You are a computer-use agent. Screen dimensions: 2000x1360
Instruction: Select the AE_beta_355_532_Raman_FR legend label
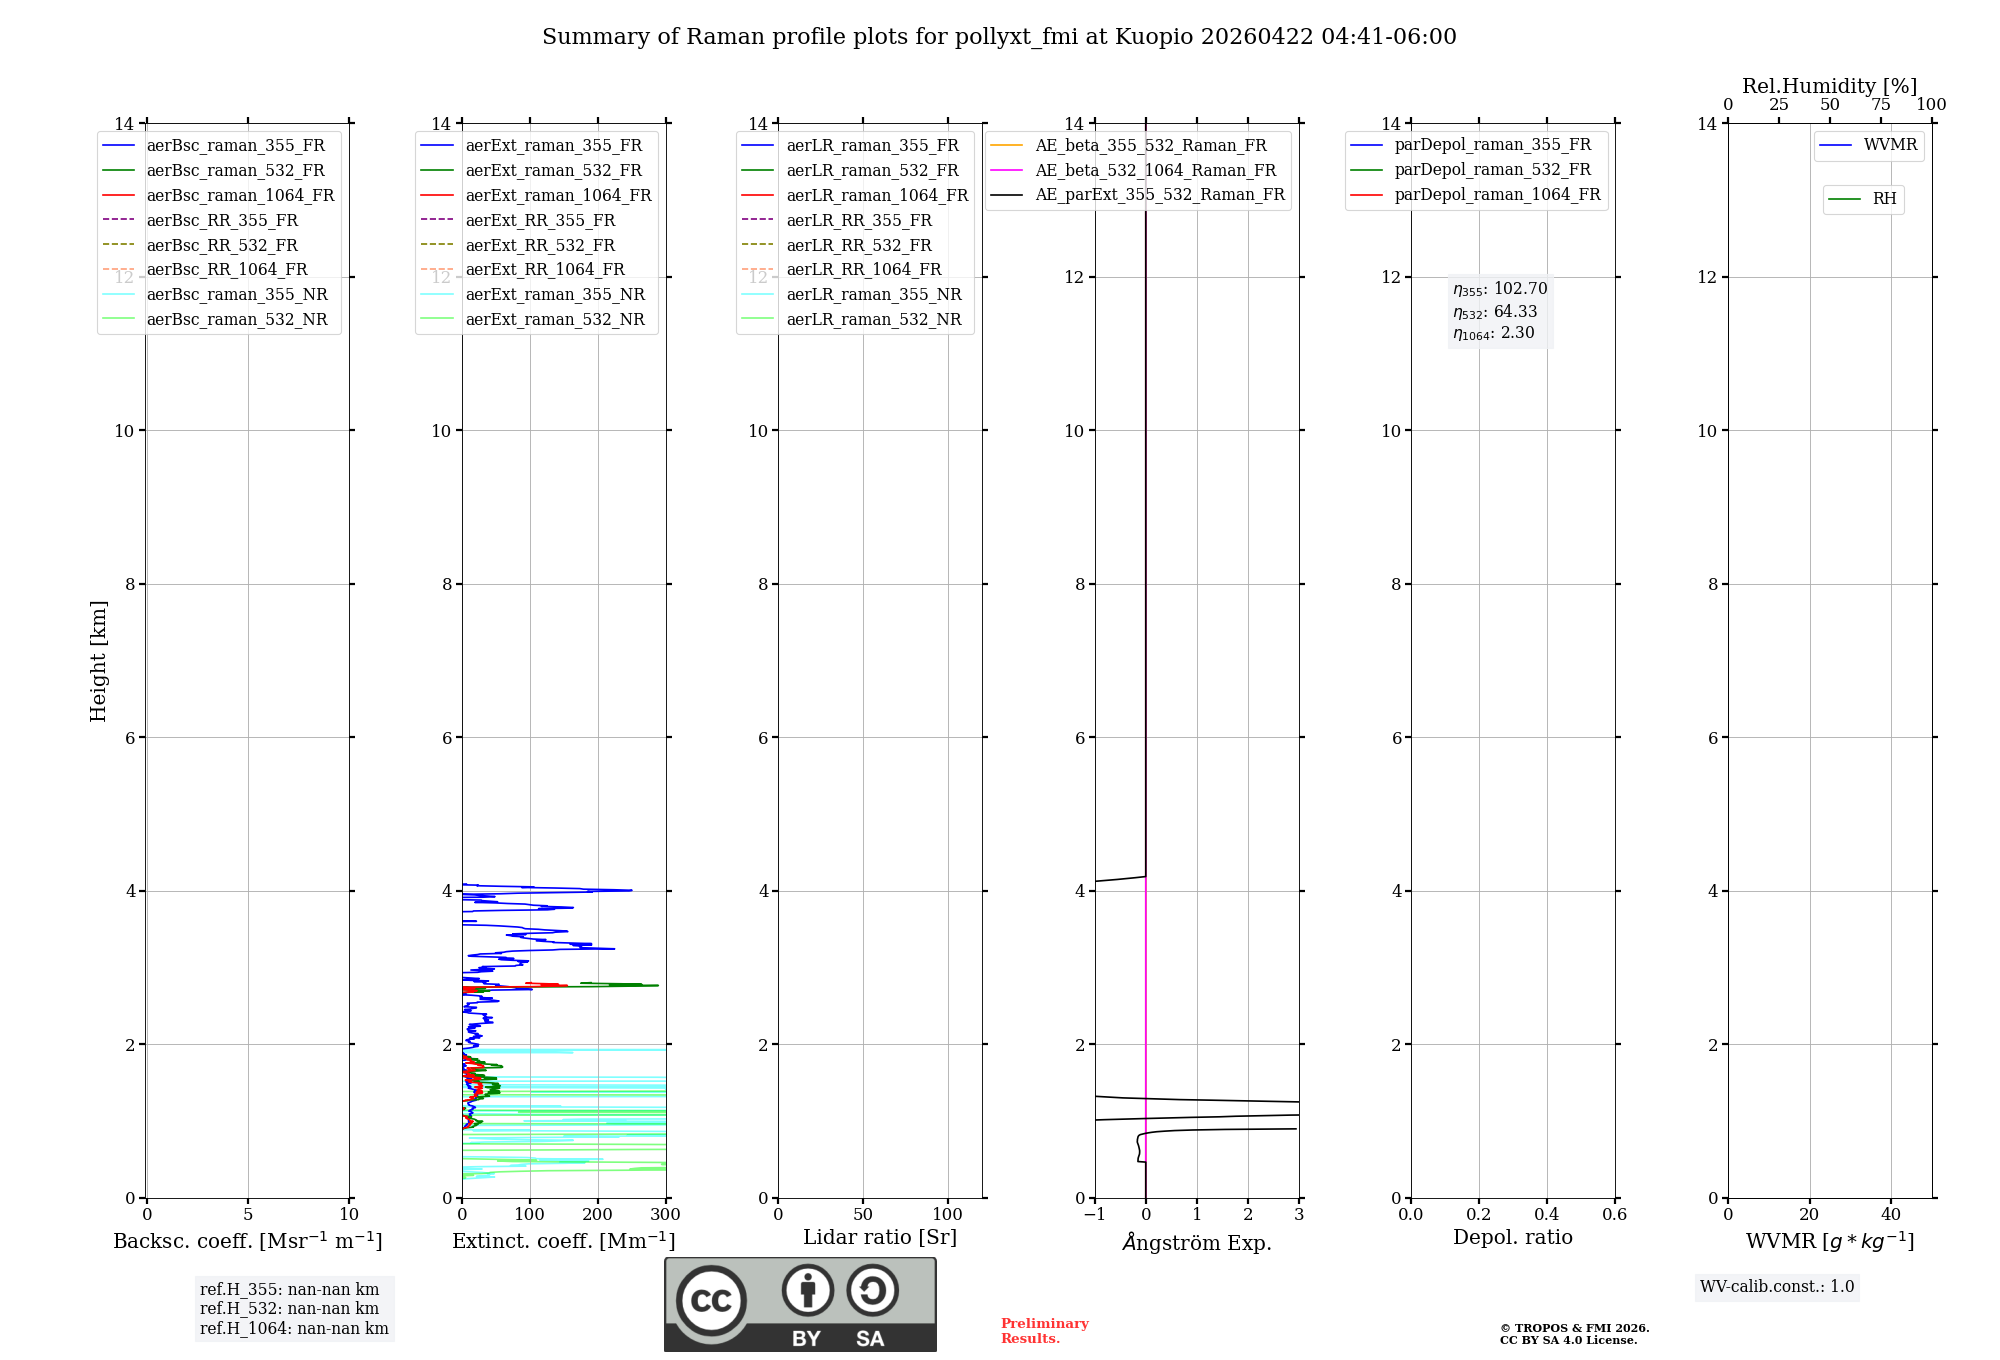pyautogui.click(x=1150, y=146)
